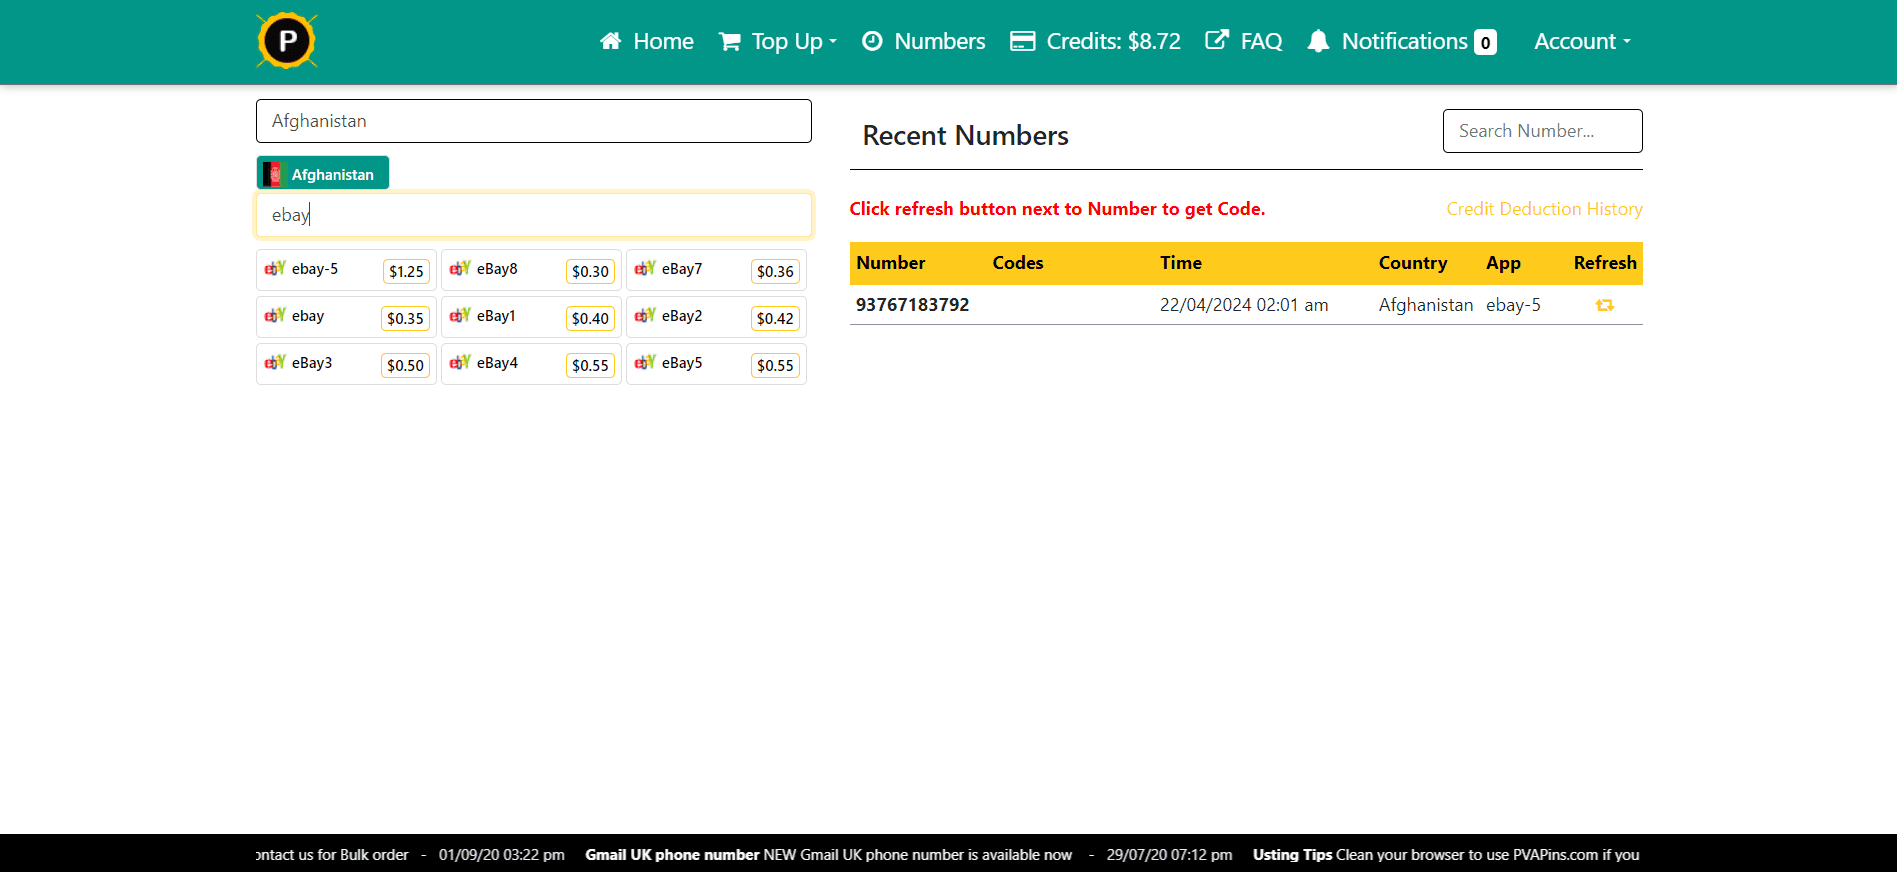The height and width of the screenshot is (872, 1897).
Task: Click phone number 93767183792
Action: tap(912, 305)
